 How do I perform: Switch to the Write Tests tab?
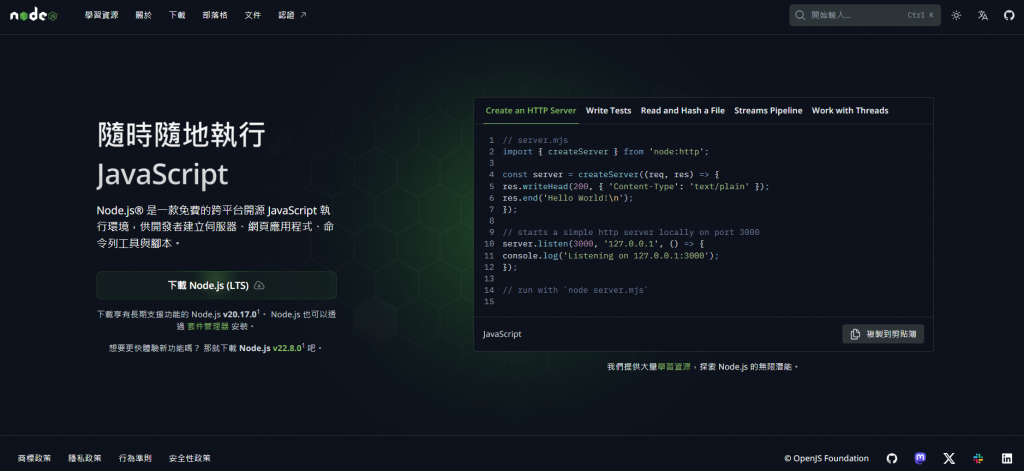tap(609, 110)
